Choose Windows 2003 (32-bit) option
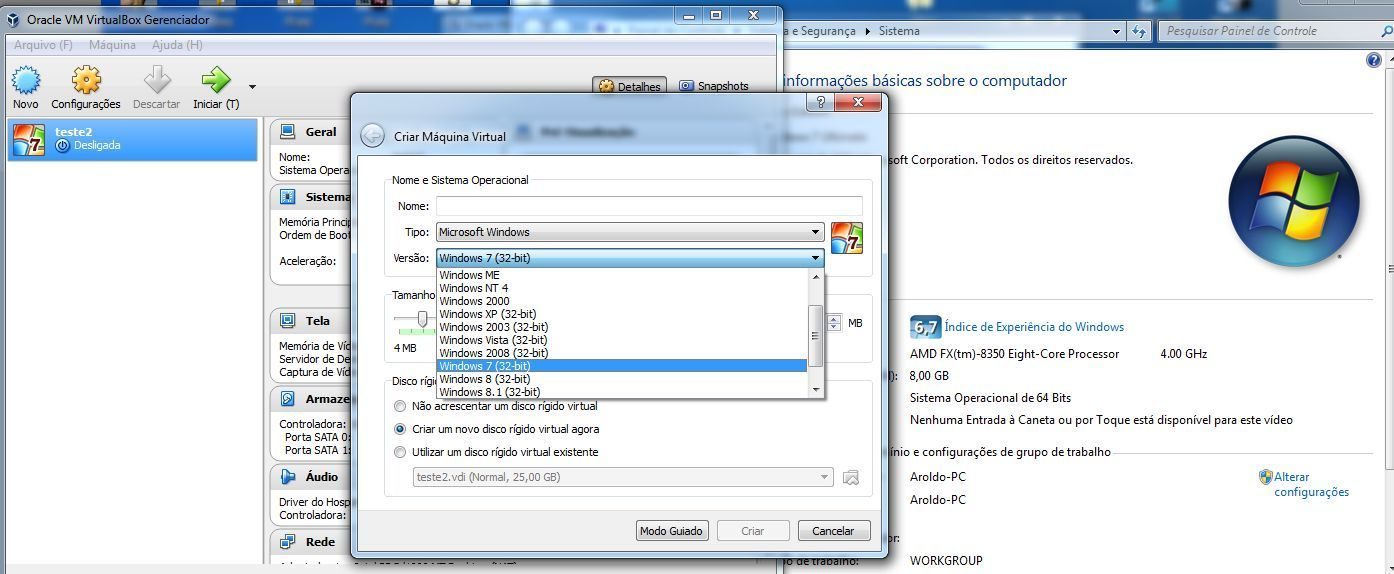 622,327
